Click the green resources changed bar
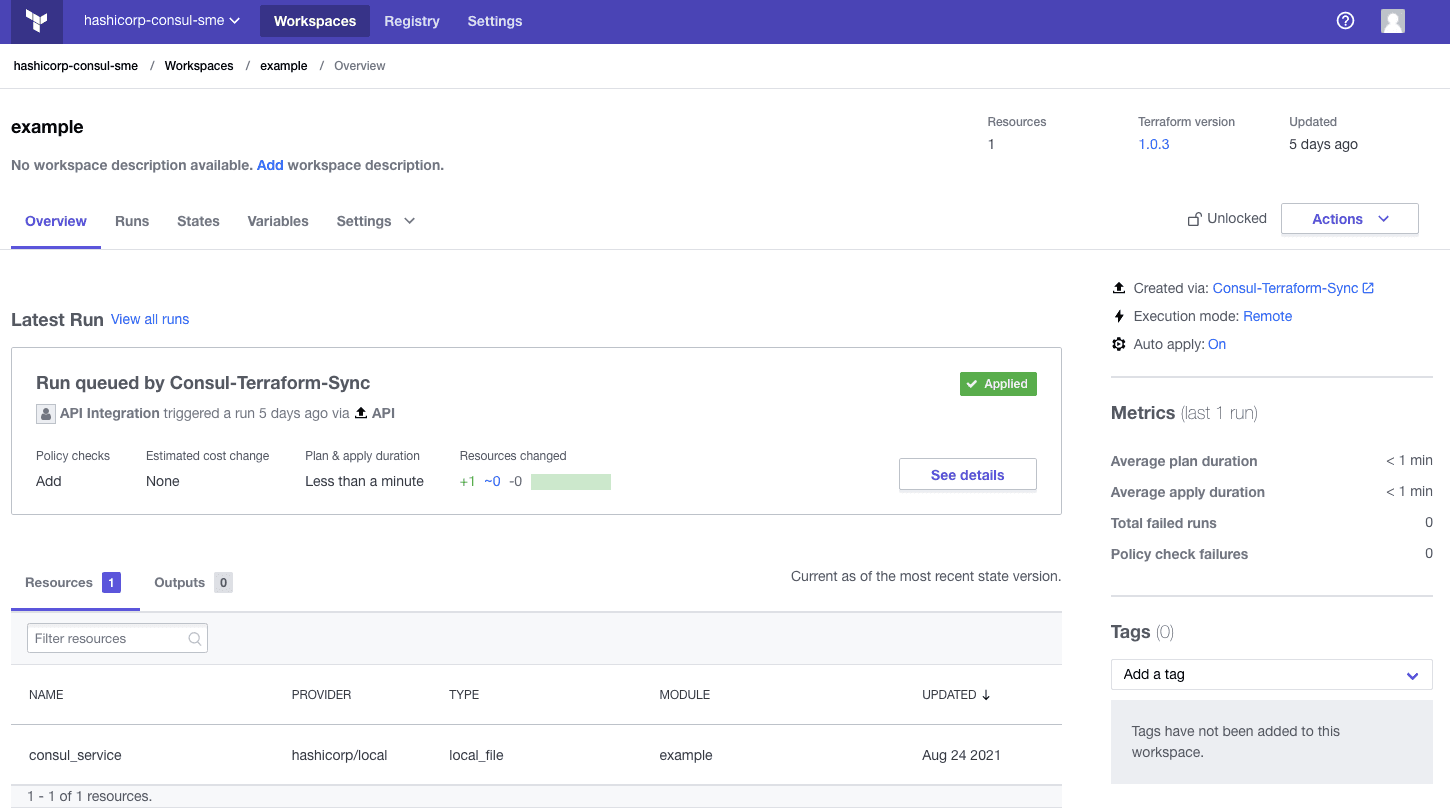 [x=570, y=482]
